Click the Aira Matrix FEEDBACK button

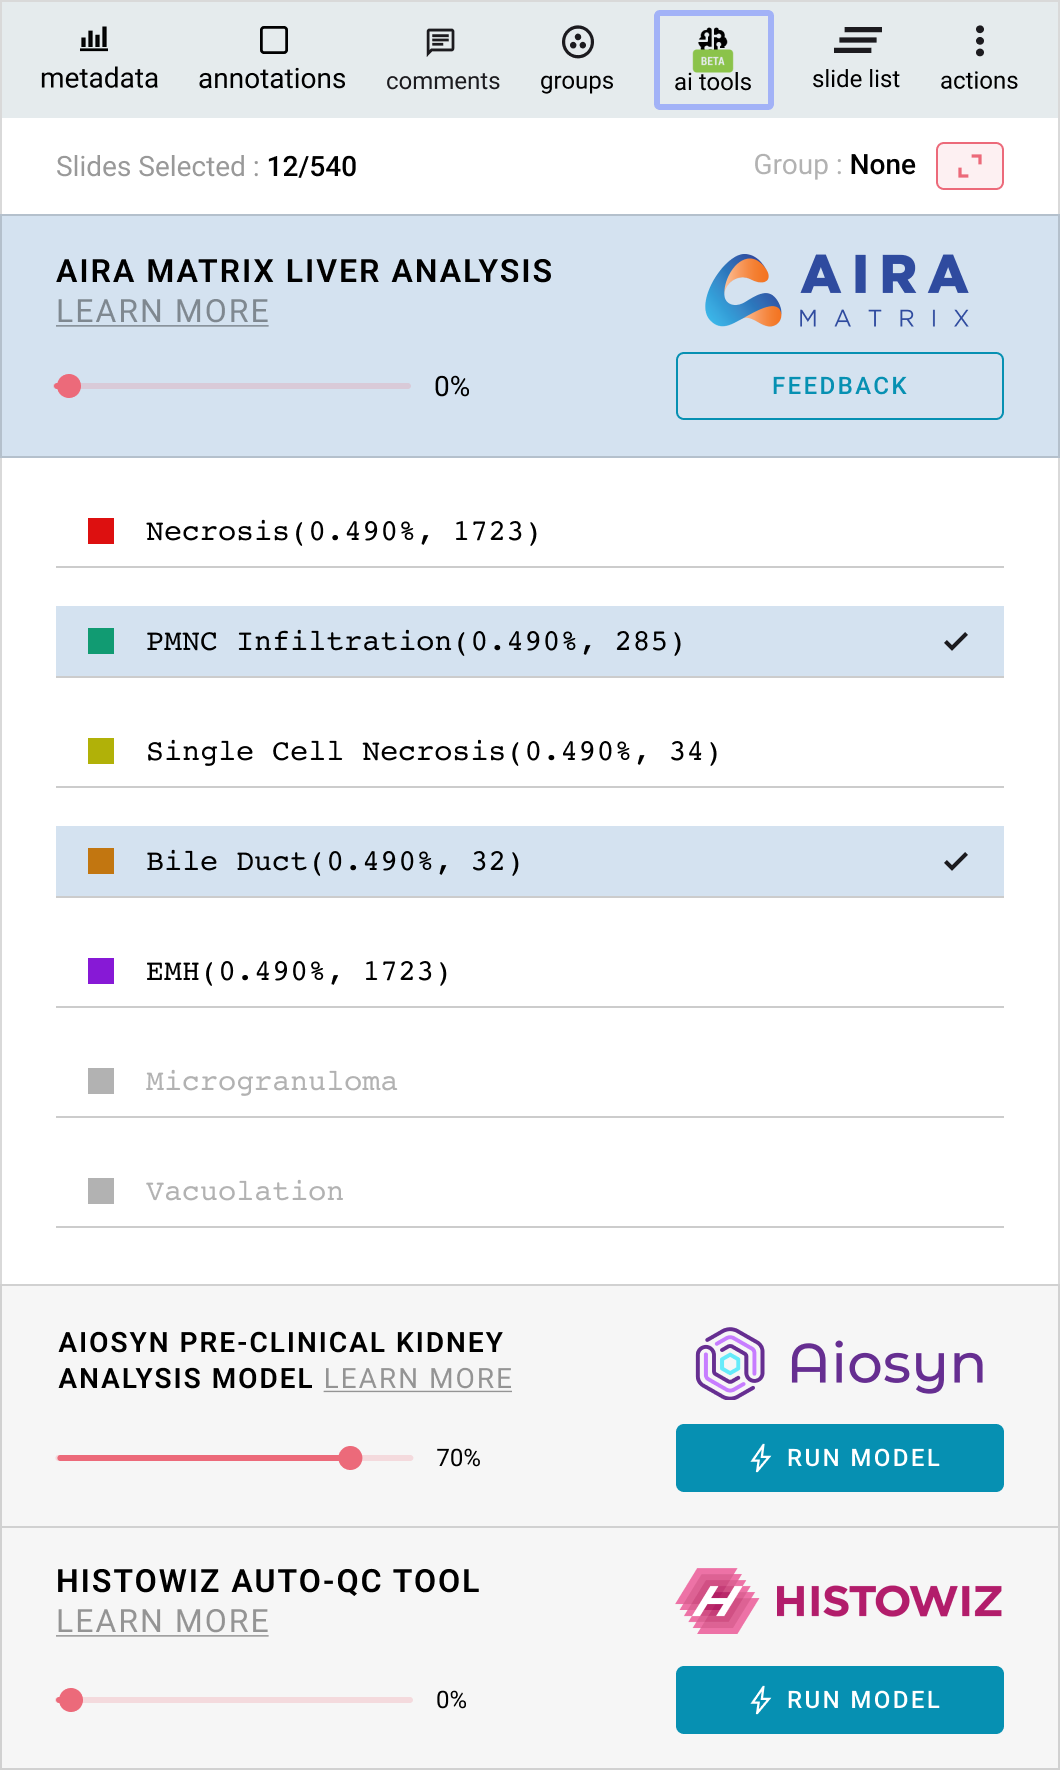(840, 386)
